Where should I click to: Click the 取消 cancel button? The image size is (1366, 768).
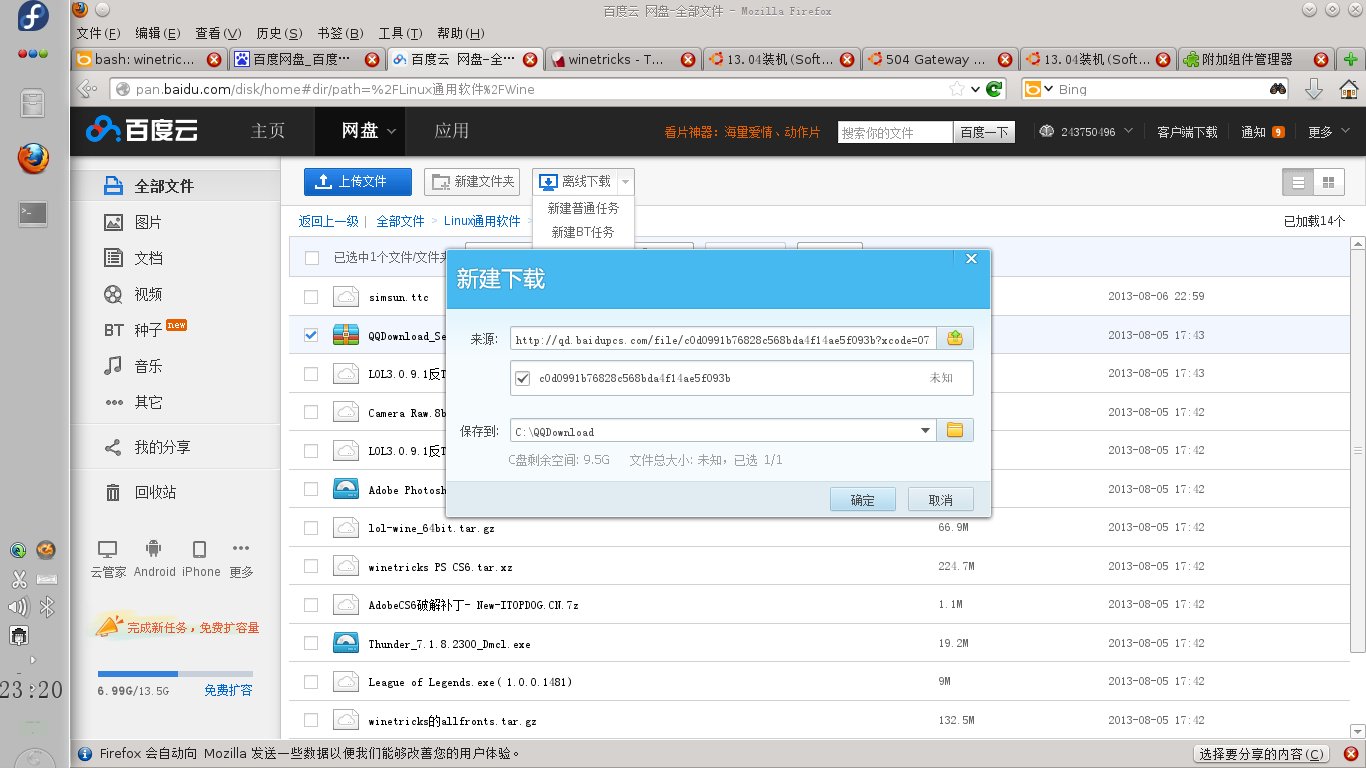click(940, 500)
